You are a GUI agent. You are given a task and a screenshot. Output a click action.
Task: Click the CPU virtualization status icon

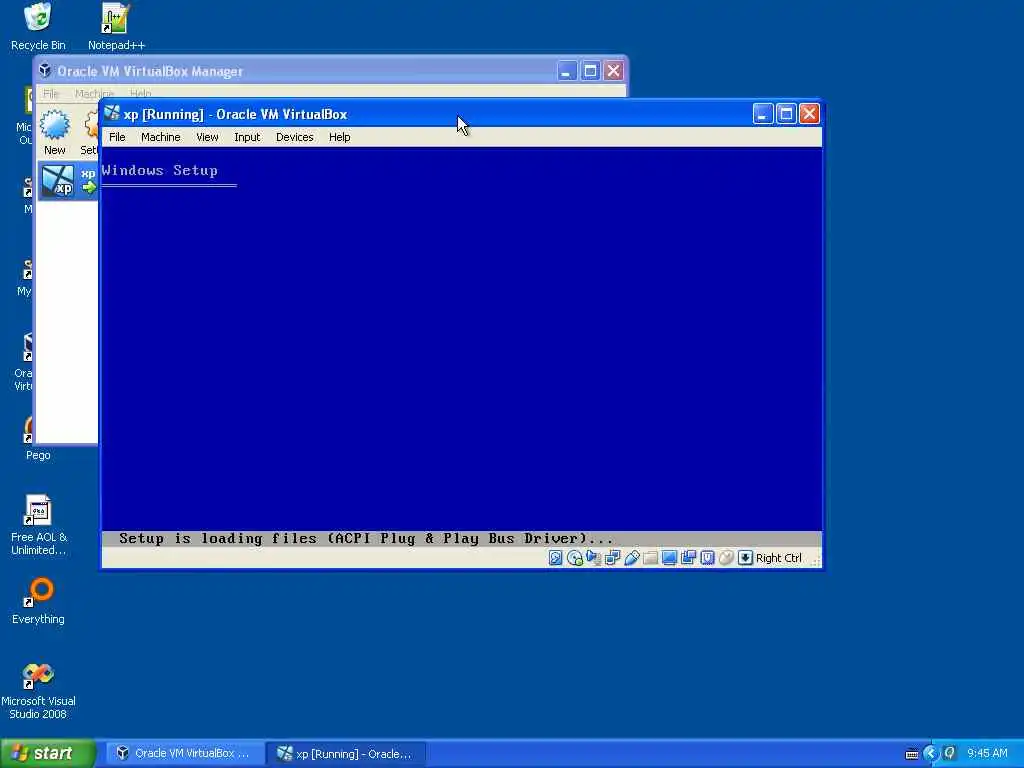pos(707,558)
